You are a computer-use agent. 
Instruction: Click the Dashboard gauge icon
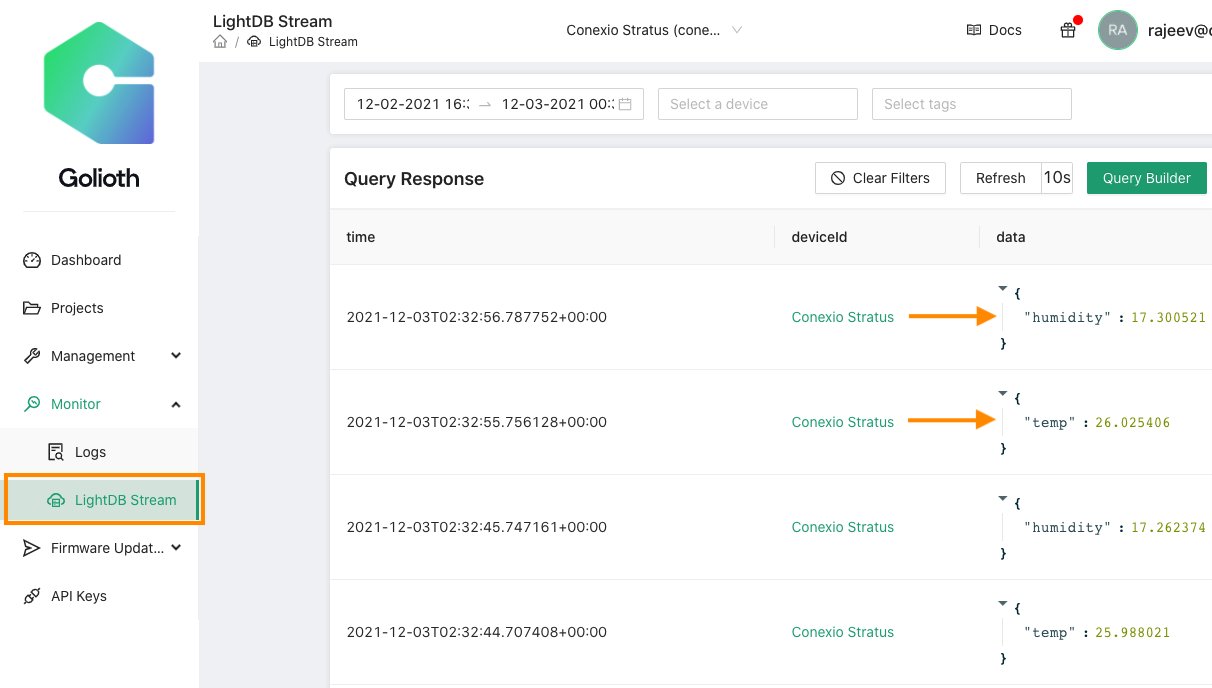click(x=32, y=260)
